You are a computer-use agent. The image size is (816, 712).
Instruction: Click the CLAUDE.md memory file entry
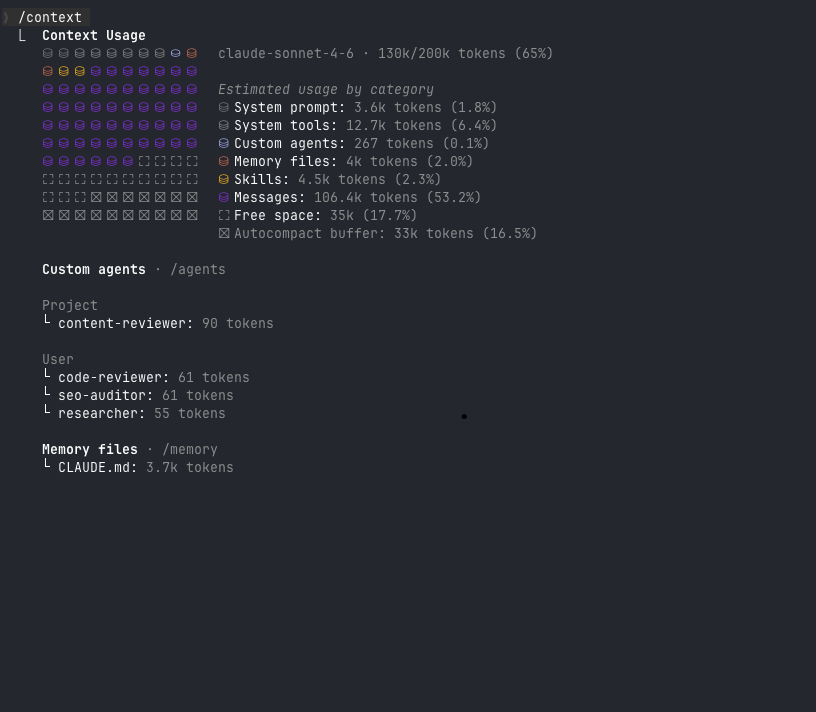click(97, 468)
